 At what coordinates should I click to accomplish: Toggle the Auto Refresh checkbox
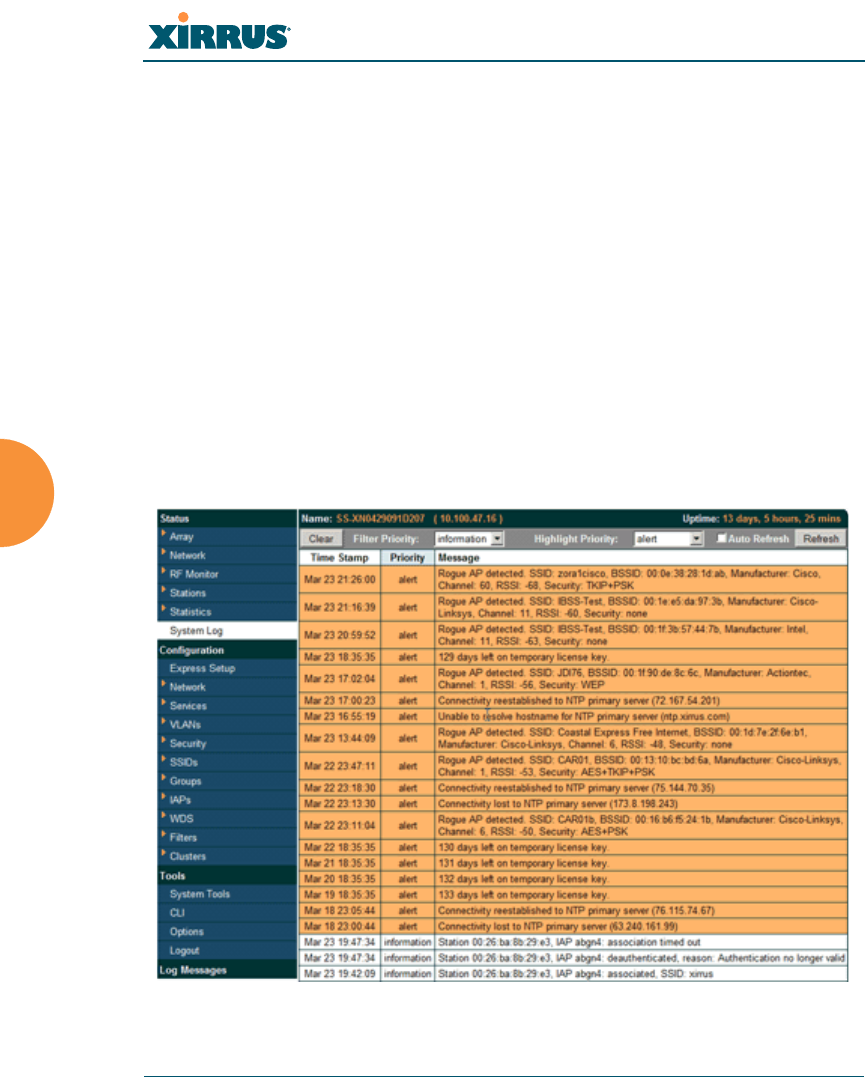pyautogui.click(x=721, y=538)
